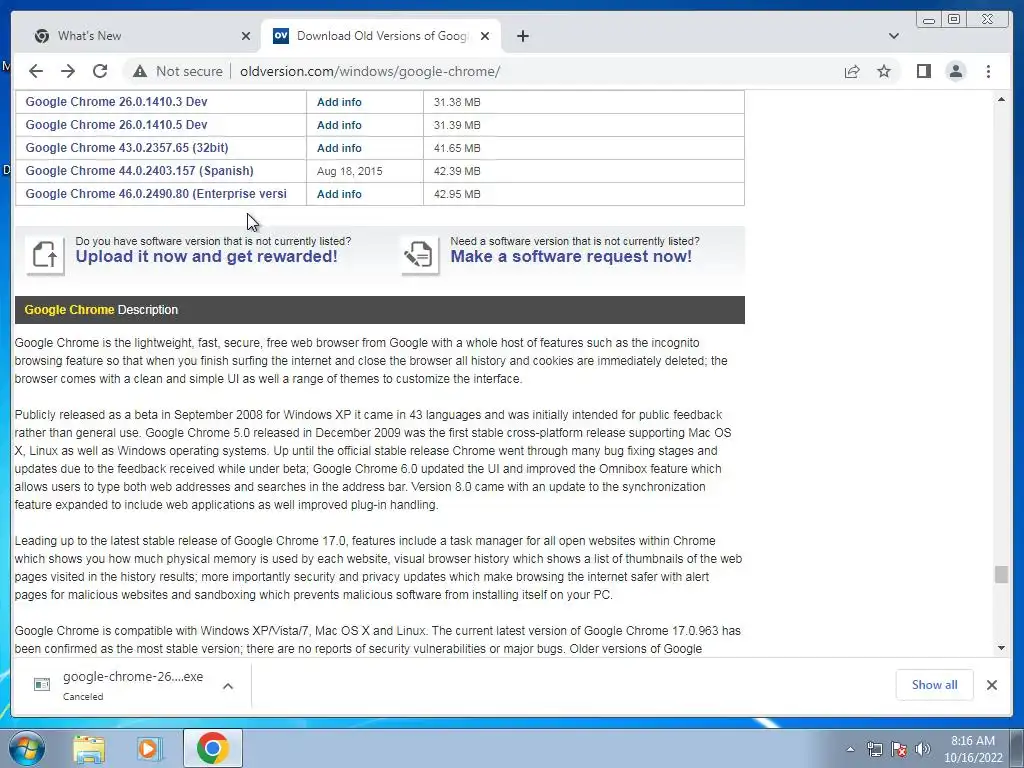Click Upload it now and get rewarded
This screenshot has height=768, width=1024.
click(x=206, y=256)
